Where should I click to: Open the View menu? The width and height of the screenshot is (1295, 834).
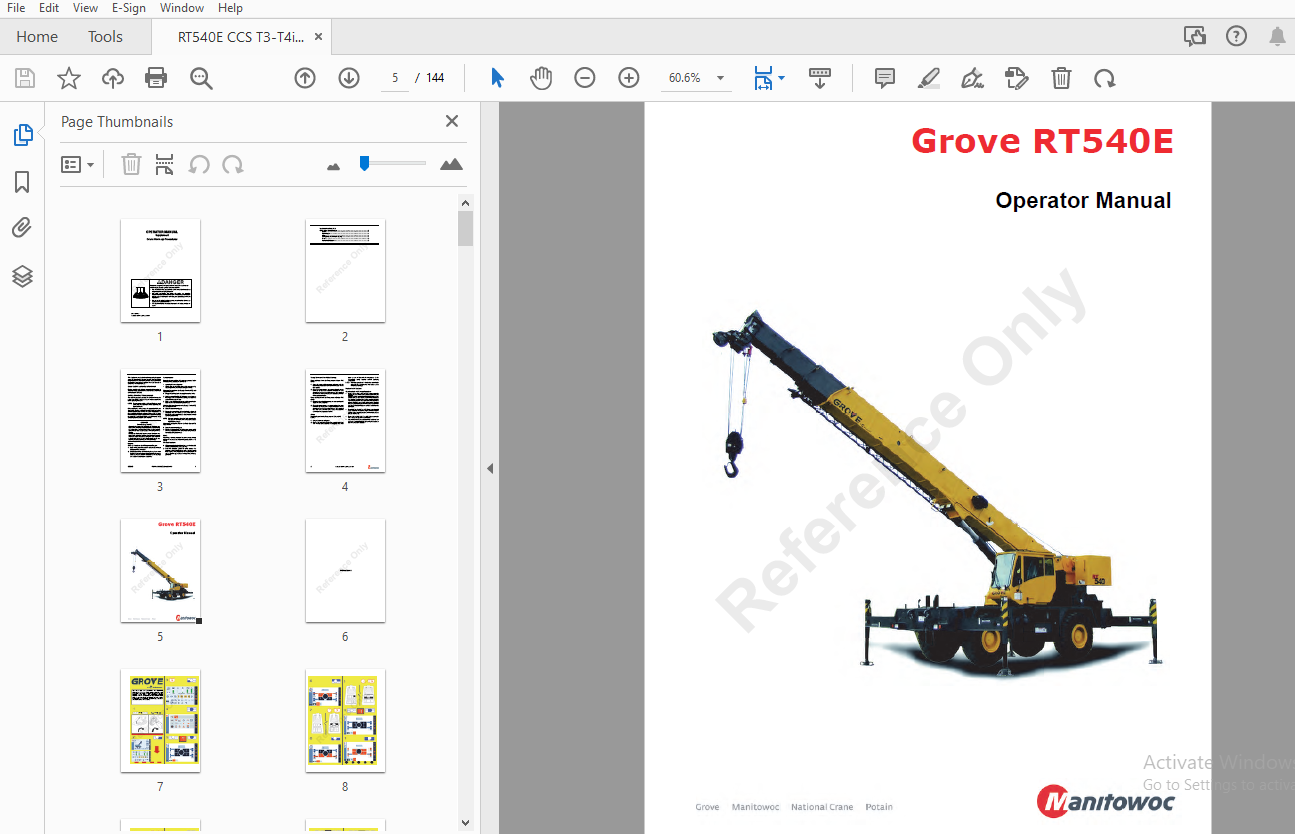coord(85,8)
